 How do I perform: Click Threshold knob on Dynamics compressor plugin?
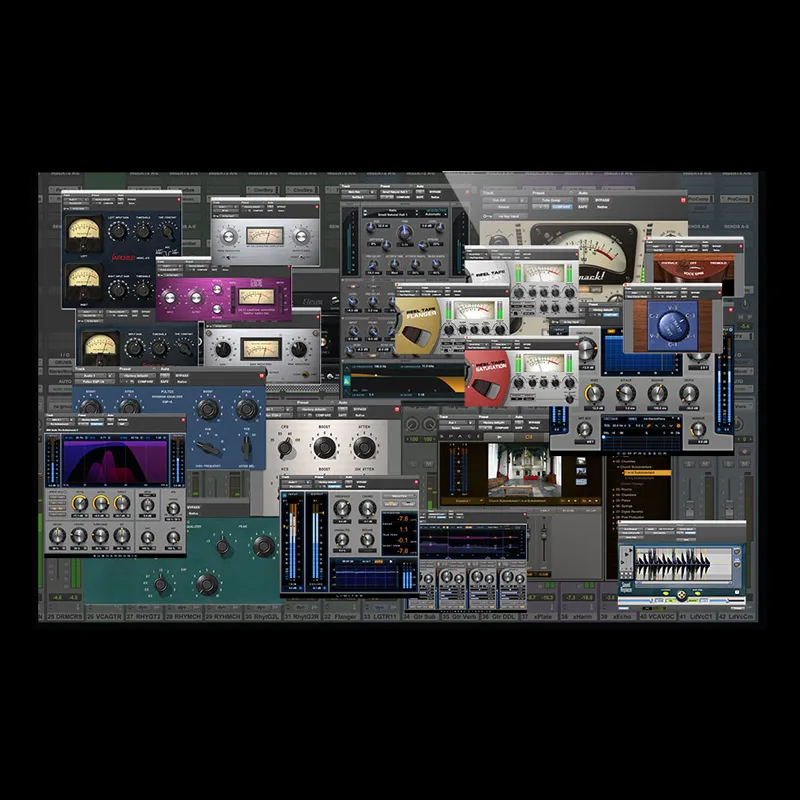[x=586, y=350]
